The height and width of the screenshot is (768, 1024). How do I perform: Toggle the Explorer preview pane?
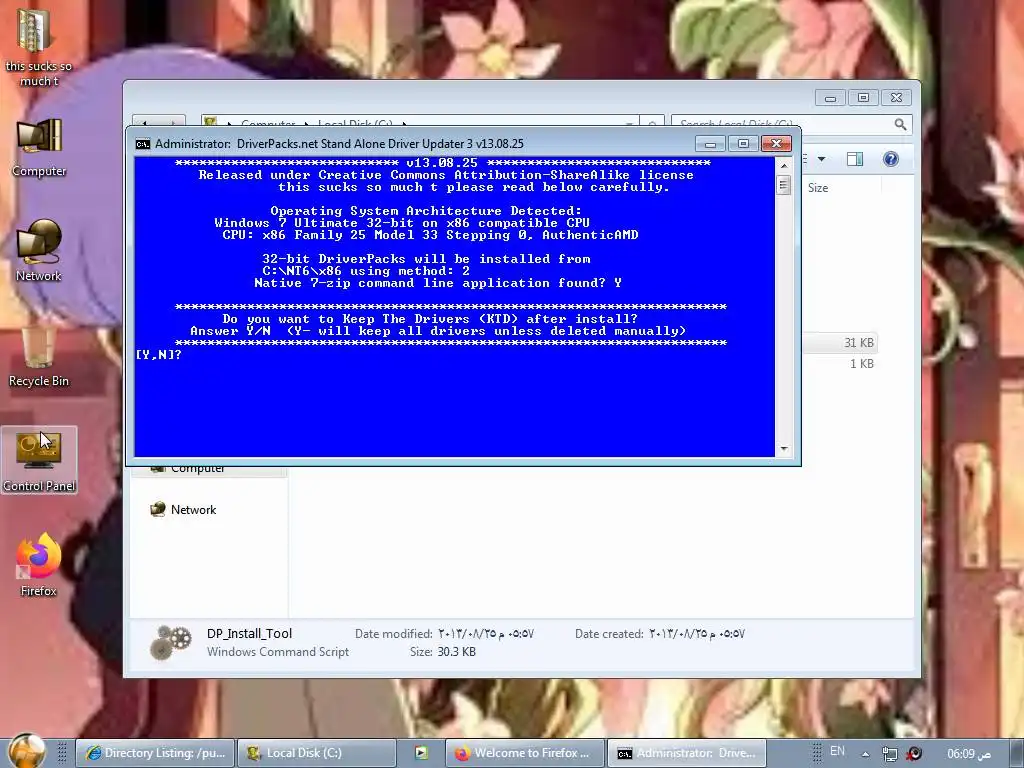tap(855, 159)
